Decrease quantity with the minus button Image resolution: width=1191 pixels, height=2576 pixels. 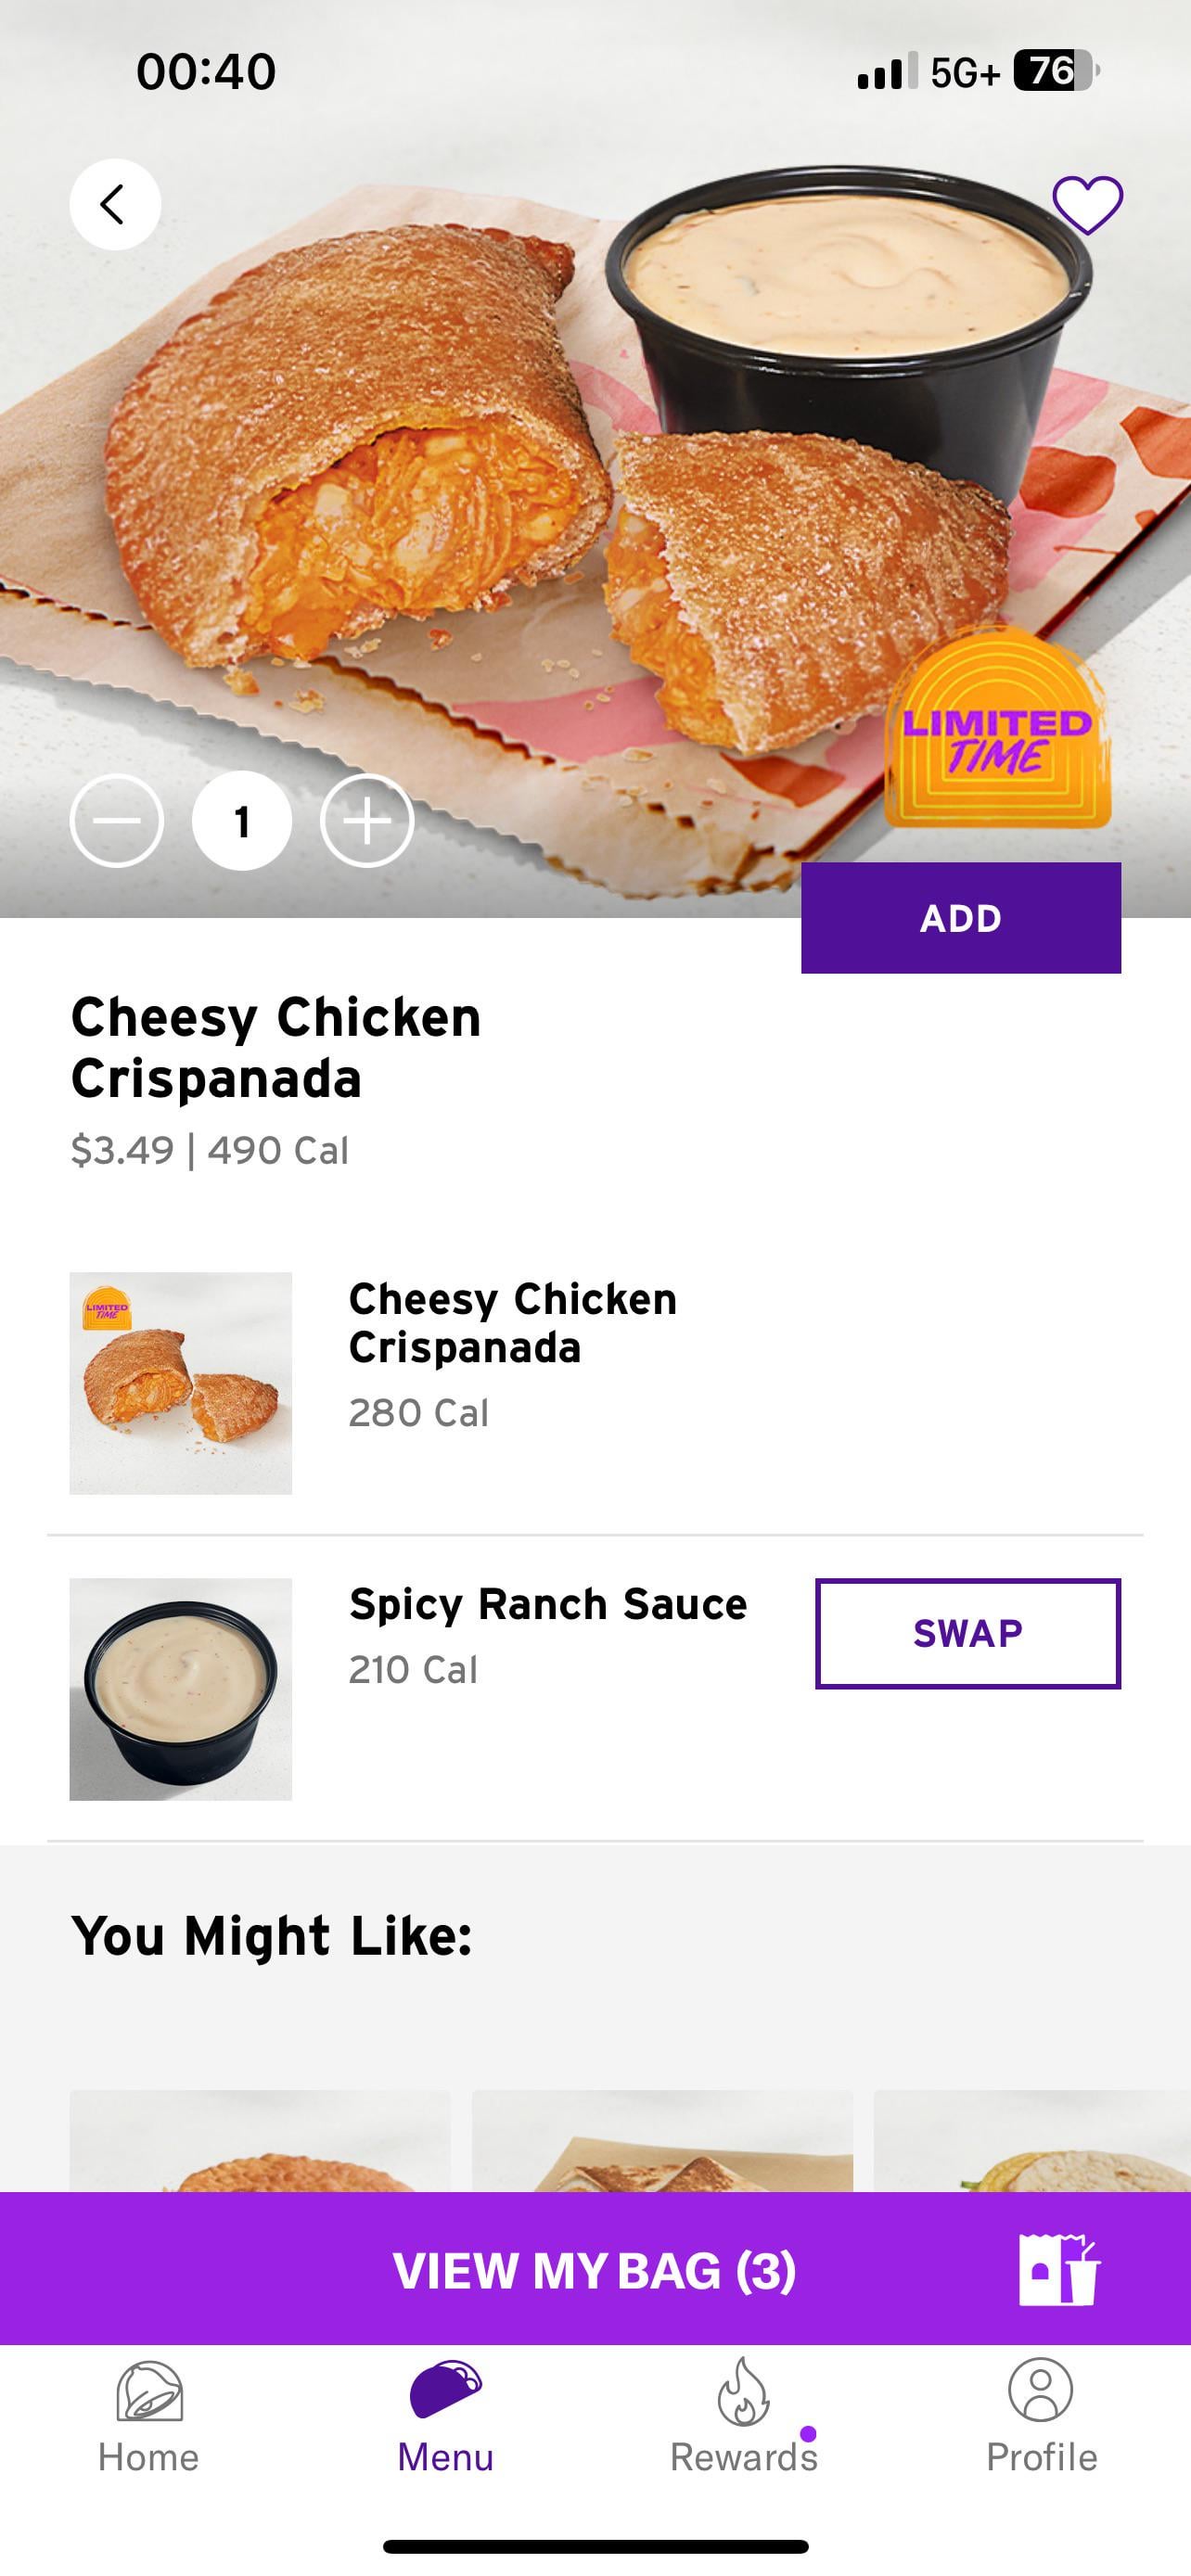117,821
